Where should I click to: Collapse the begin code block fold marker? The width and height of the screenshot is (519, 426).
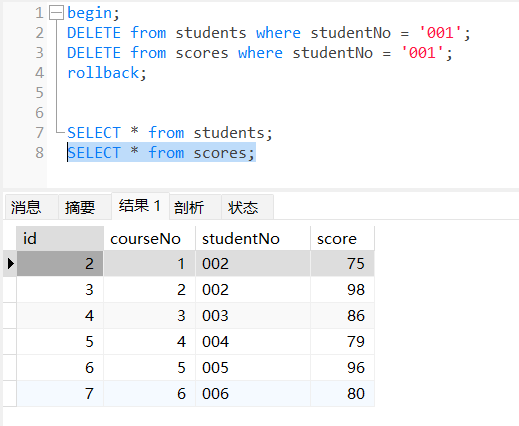point(56,13)
